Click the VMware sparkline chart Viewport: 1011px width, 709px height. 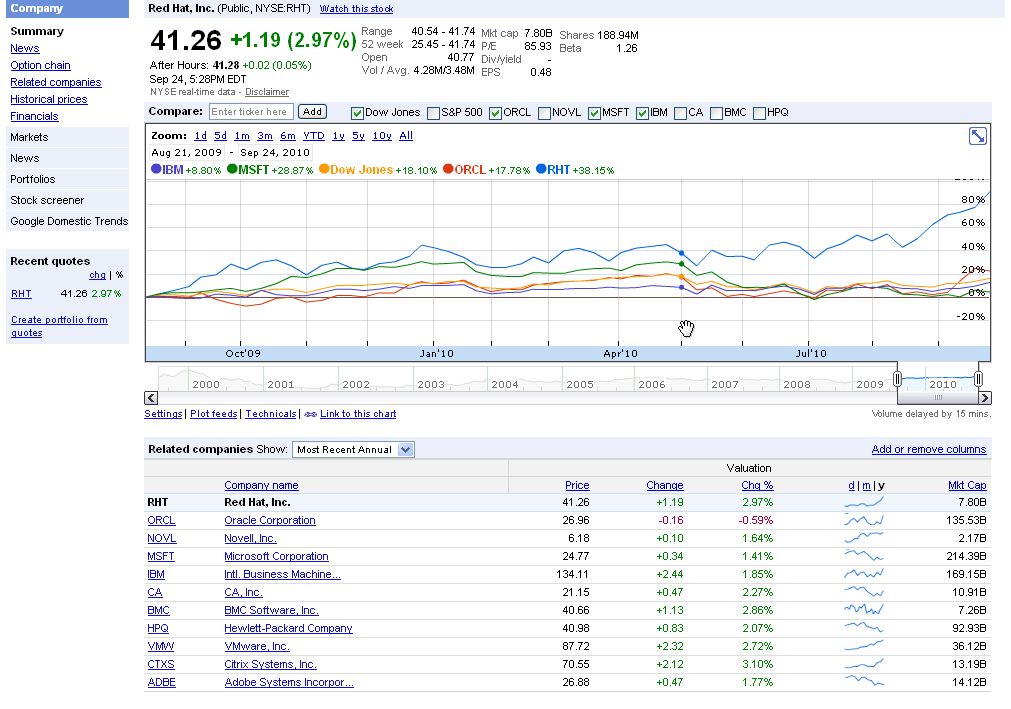tap(864, 647)
